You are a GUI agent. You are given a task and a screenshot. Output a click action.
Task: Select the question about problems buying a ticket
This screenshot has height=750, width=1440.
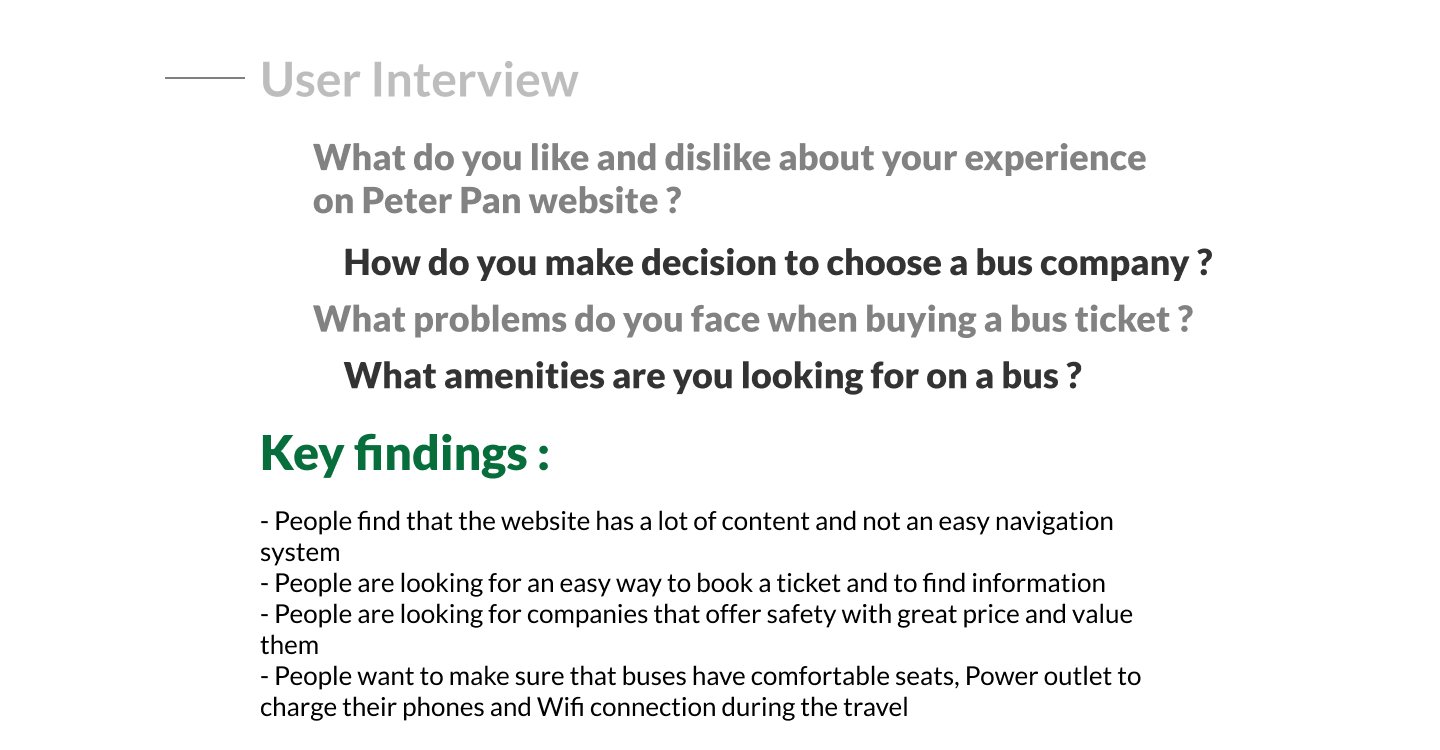[752, 320]
